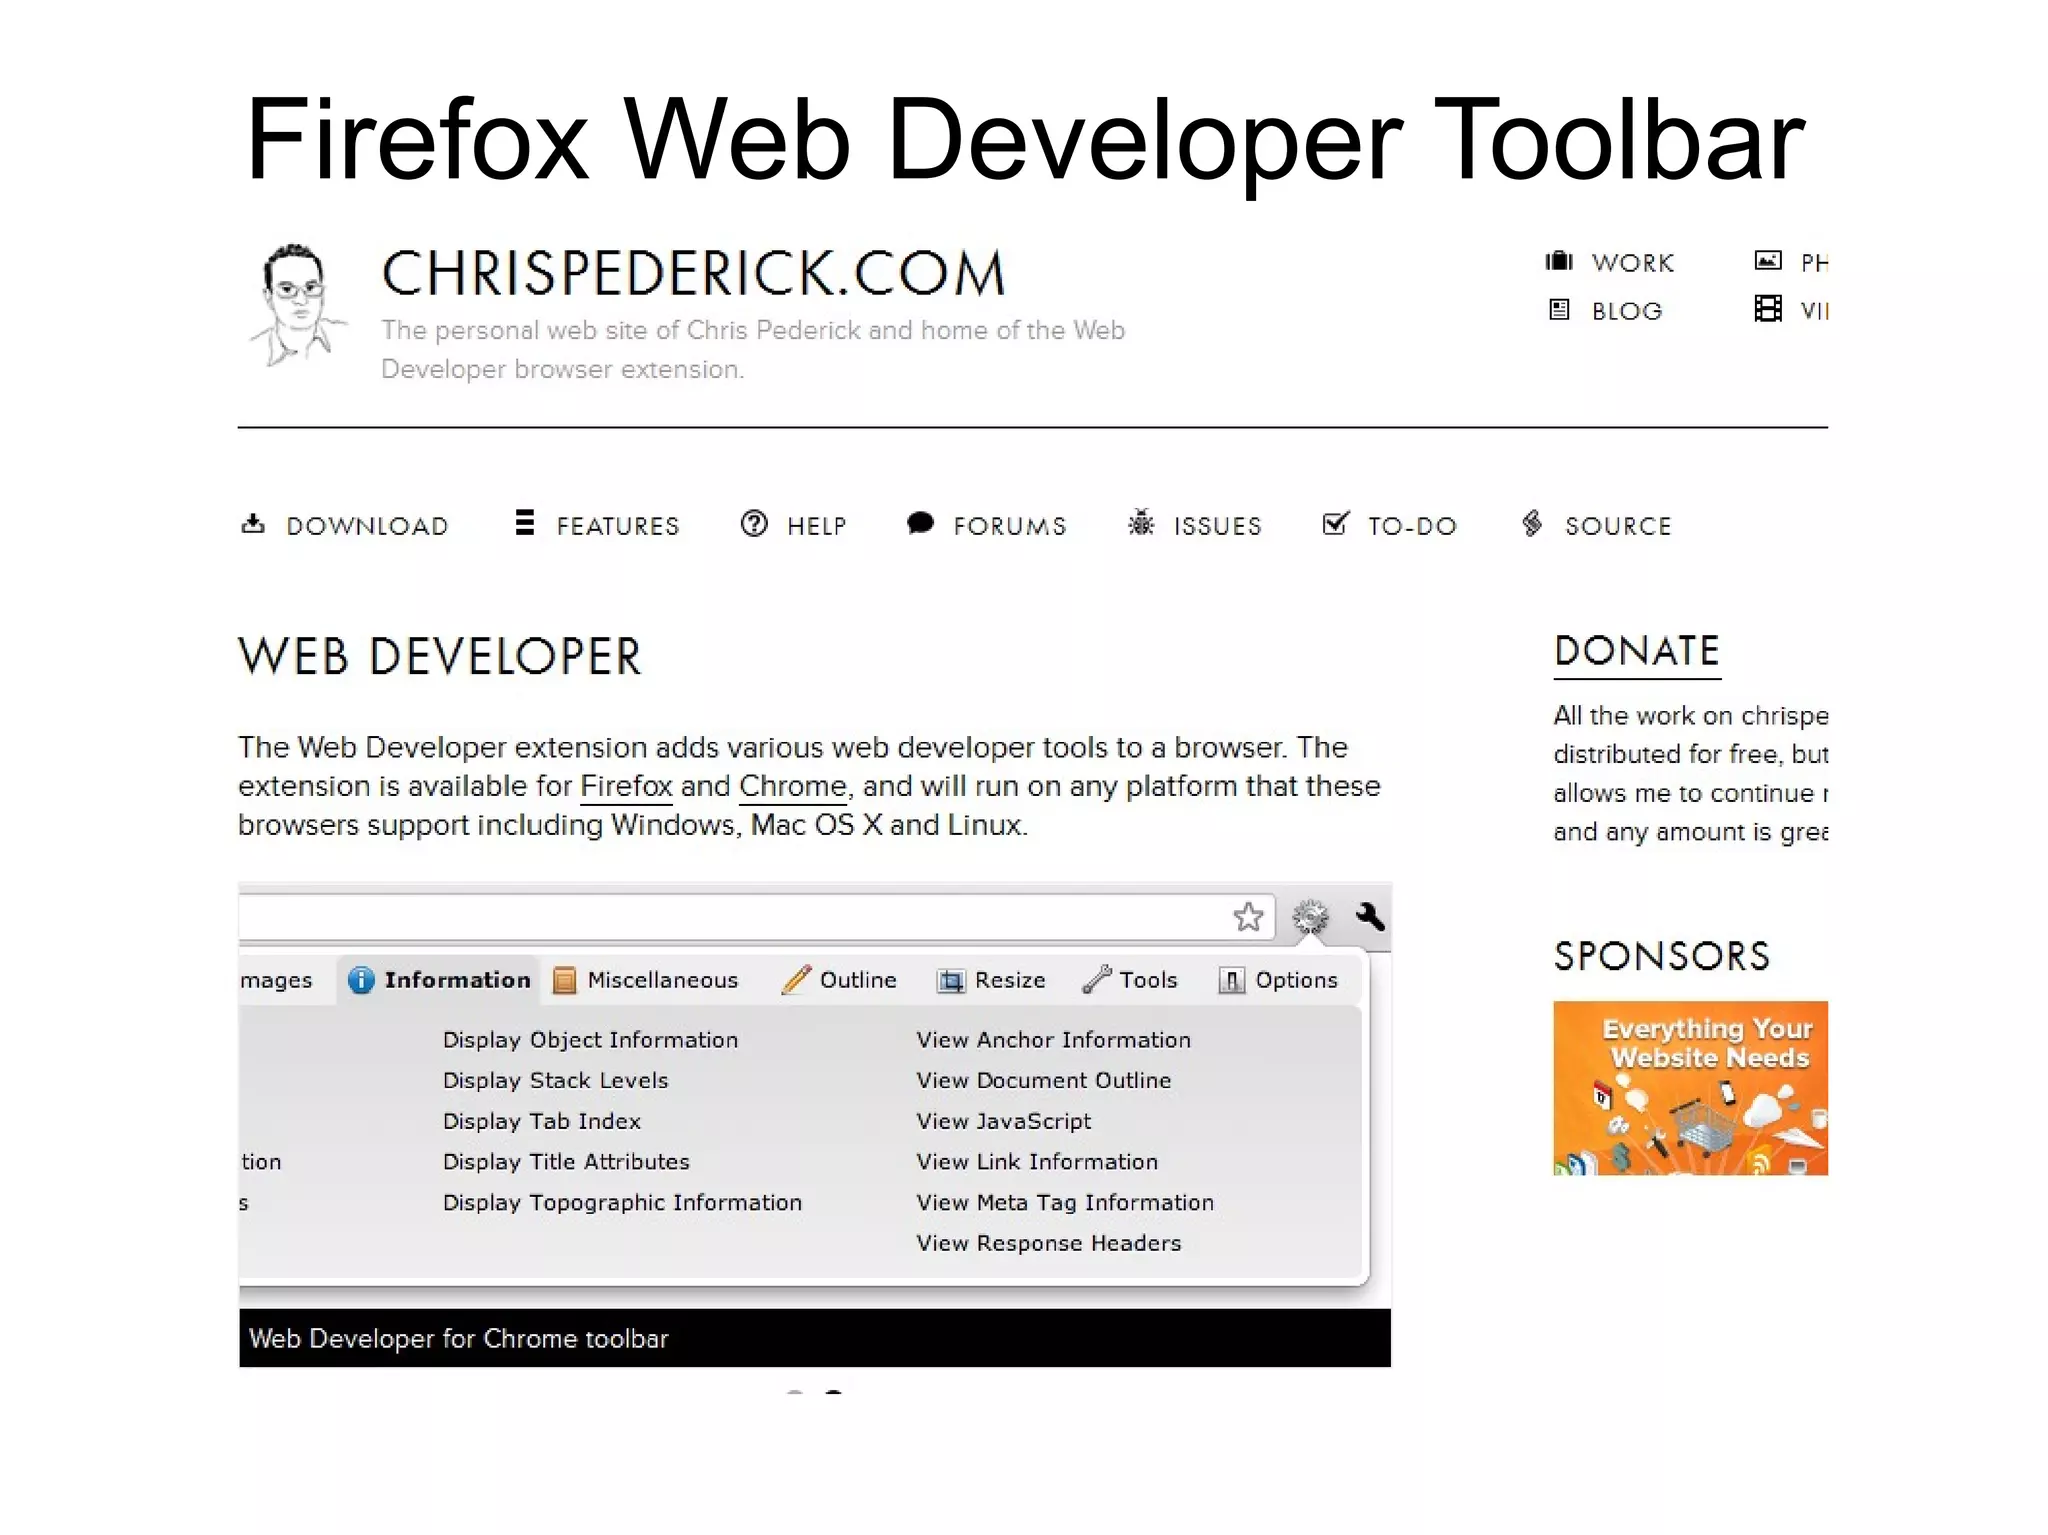Screen dimensions: 2048x1535
Task: Click the Miscellaneous book icon
Action: click(564, 981)
